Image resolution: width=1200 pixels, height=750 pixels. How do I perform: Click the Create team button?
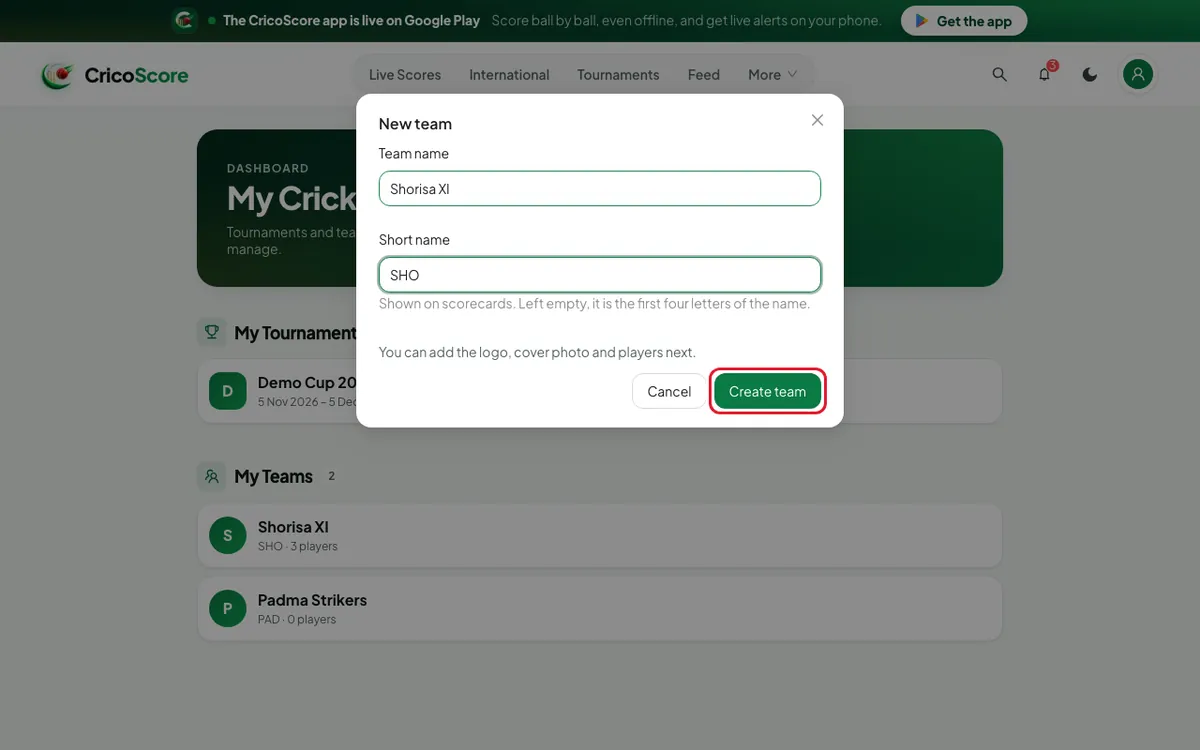pyautogui.click(x=767, y=391)
